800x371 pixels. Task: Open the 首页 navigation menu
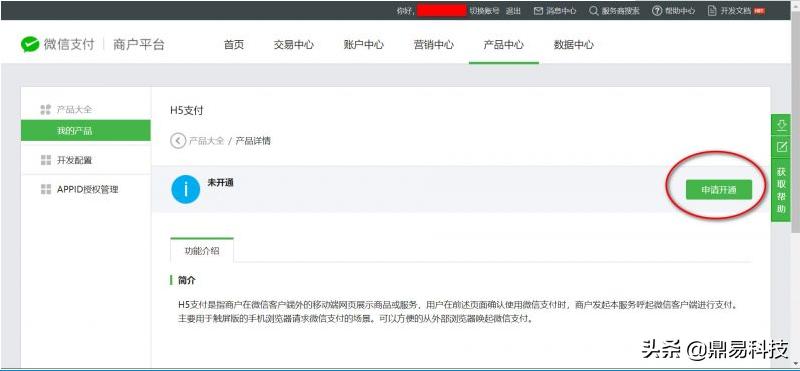(x=234, y=44)
